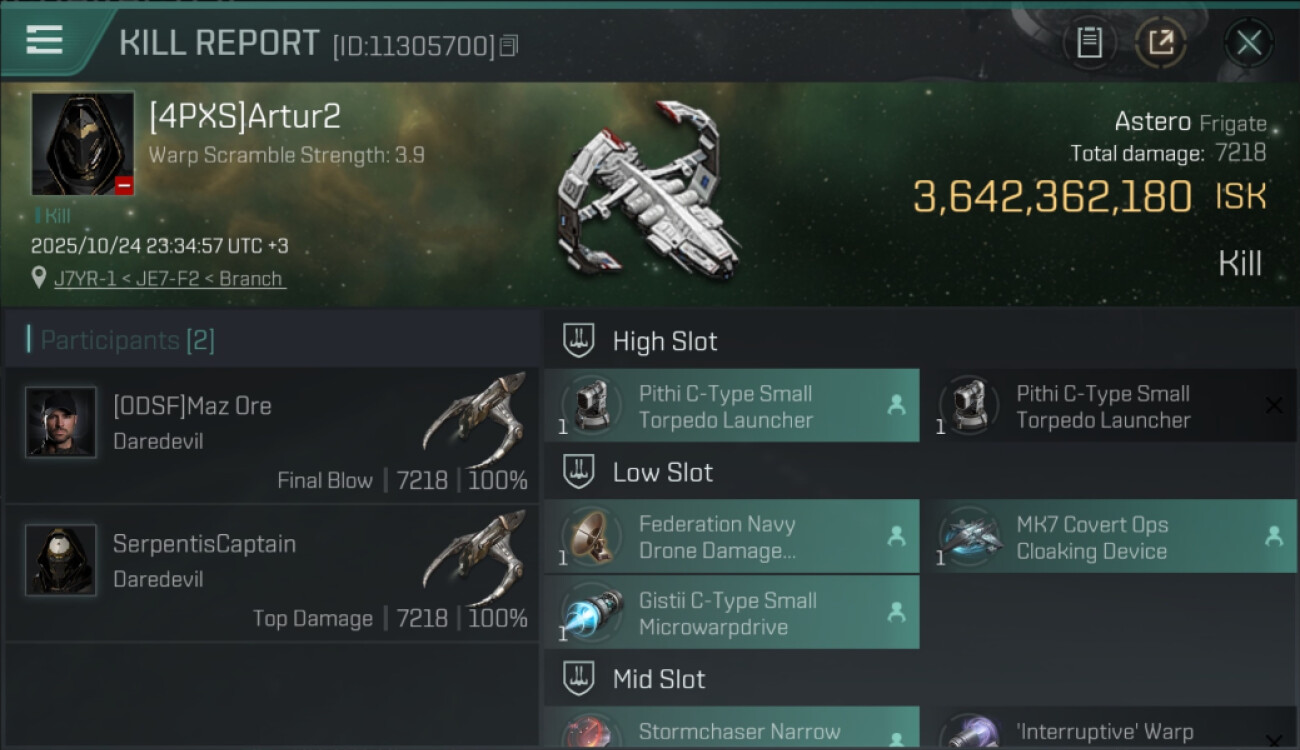Viewport: 1300px width, 750px height.
Task: Switch to the Participants tab
Action: click(127, 340)
